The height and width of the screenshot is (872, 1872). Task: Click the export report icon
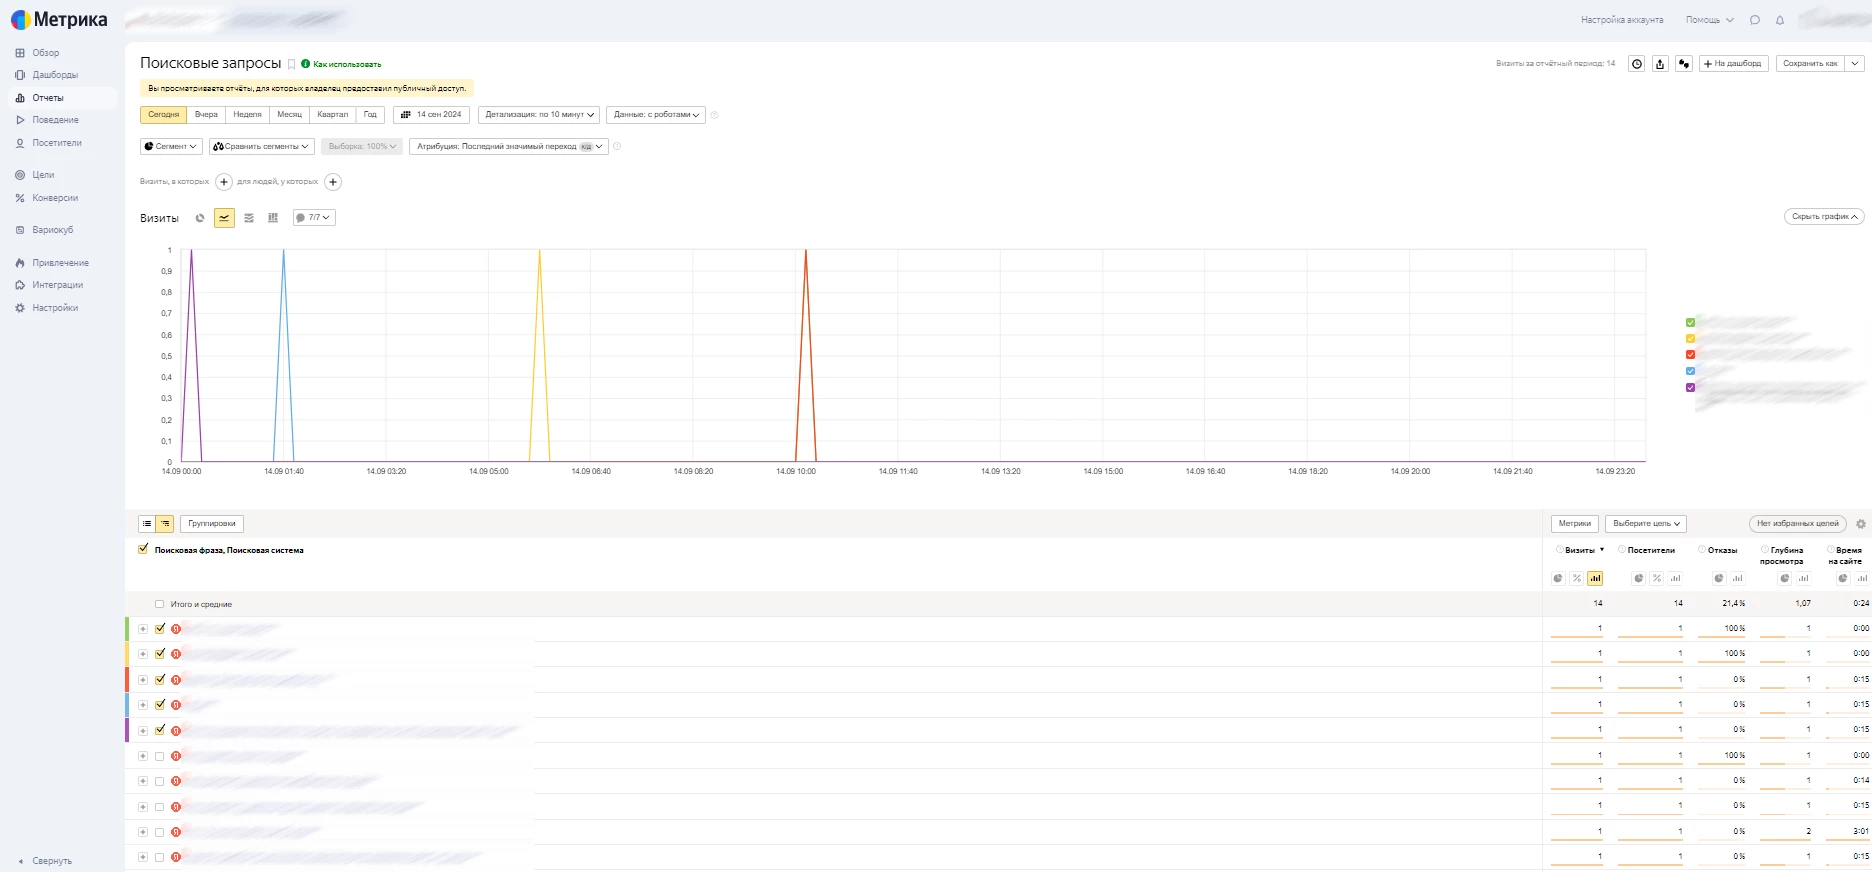1660,64
